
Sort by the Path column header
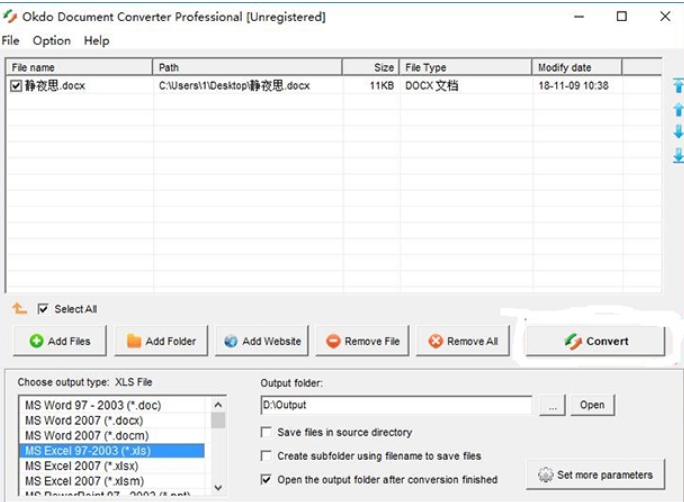click(x=247, y=68)
